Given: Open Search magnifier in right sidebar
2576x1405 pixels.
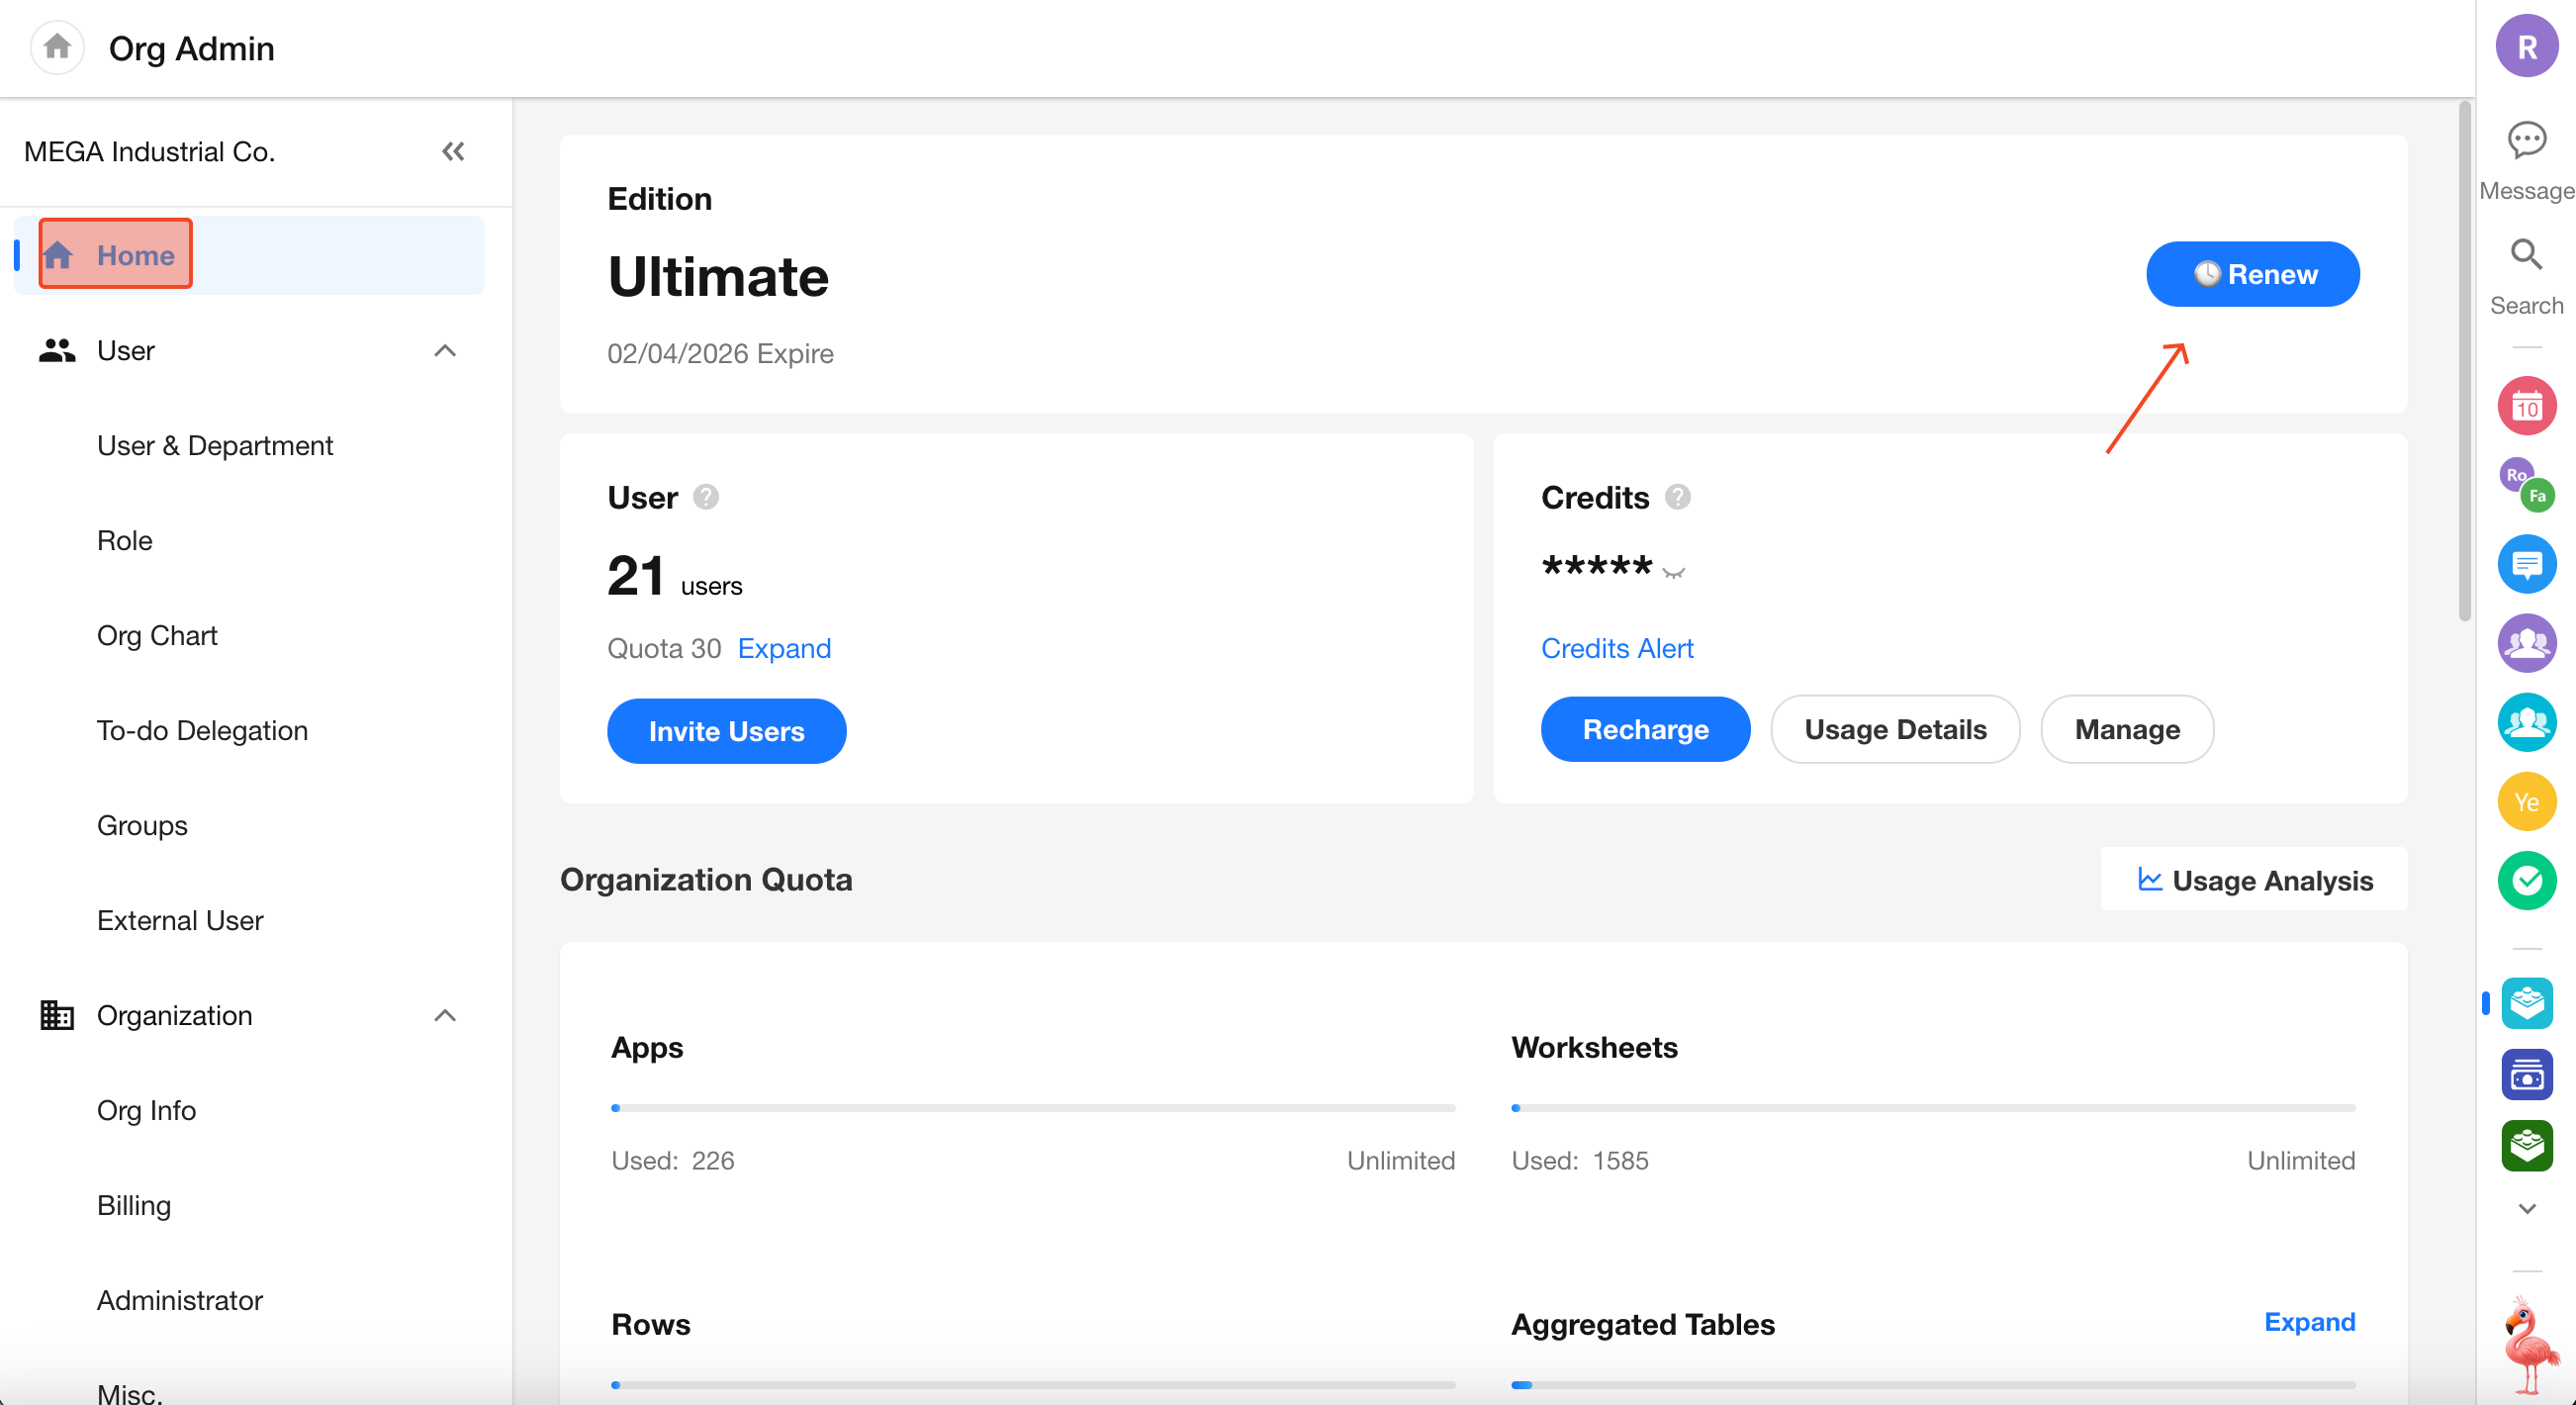Looking at the screenshot, I should click(2526, 255).
